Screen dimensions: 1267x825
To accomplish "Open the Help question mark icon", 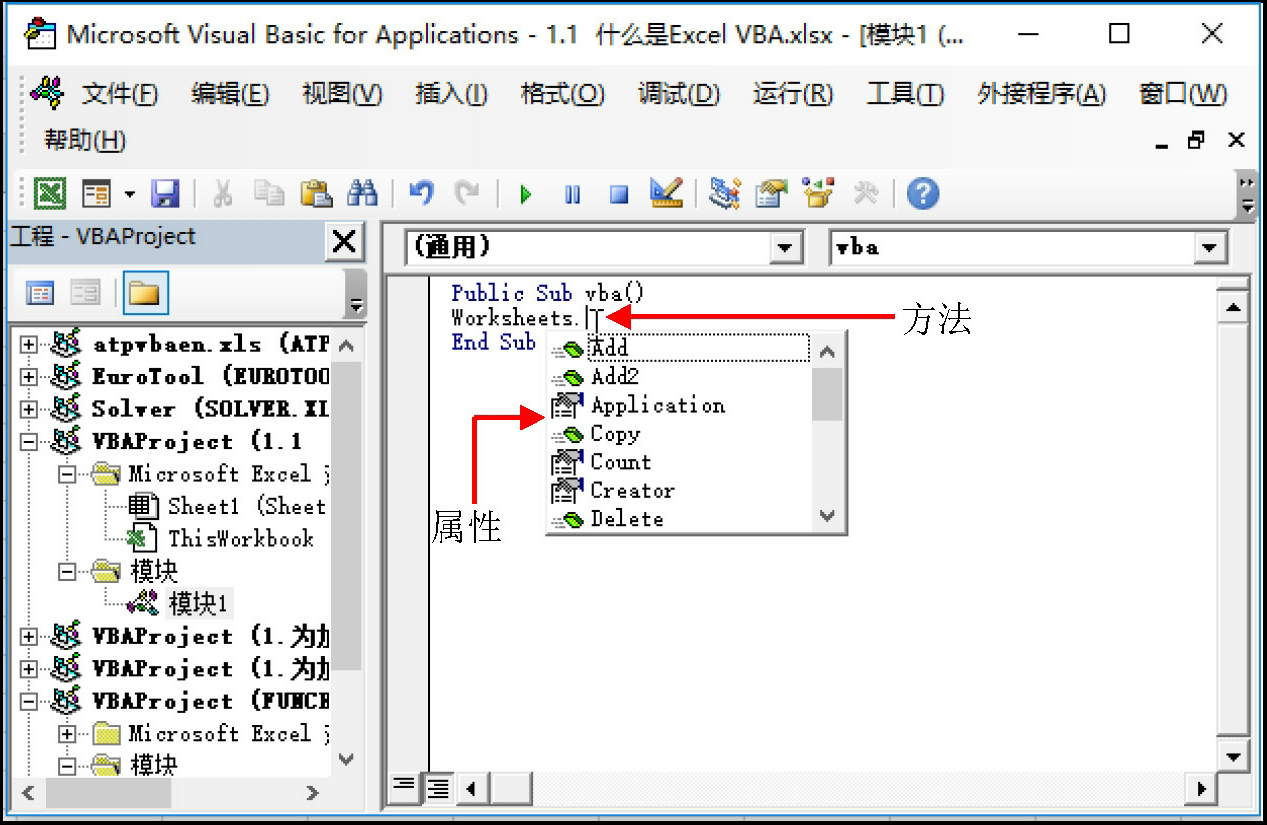I will pos(923,193).
